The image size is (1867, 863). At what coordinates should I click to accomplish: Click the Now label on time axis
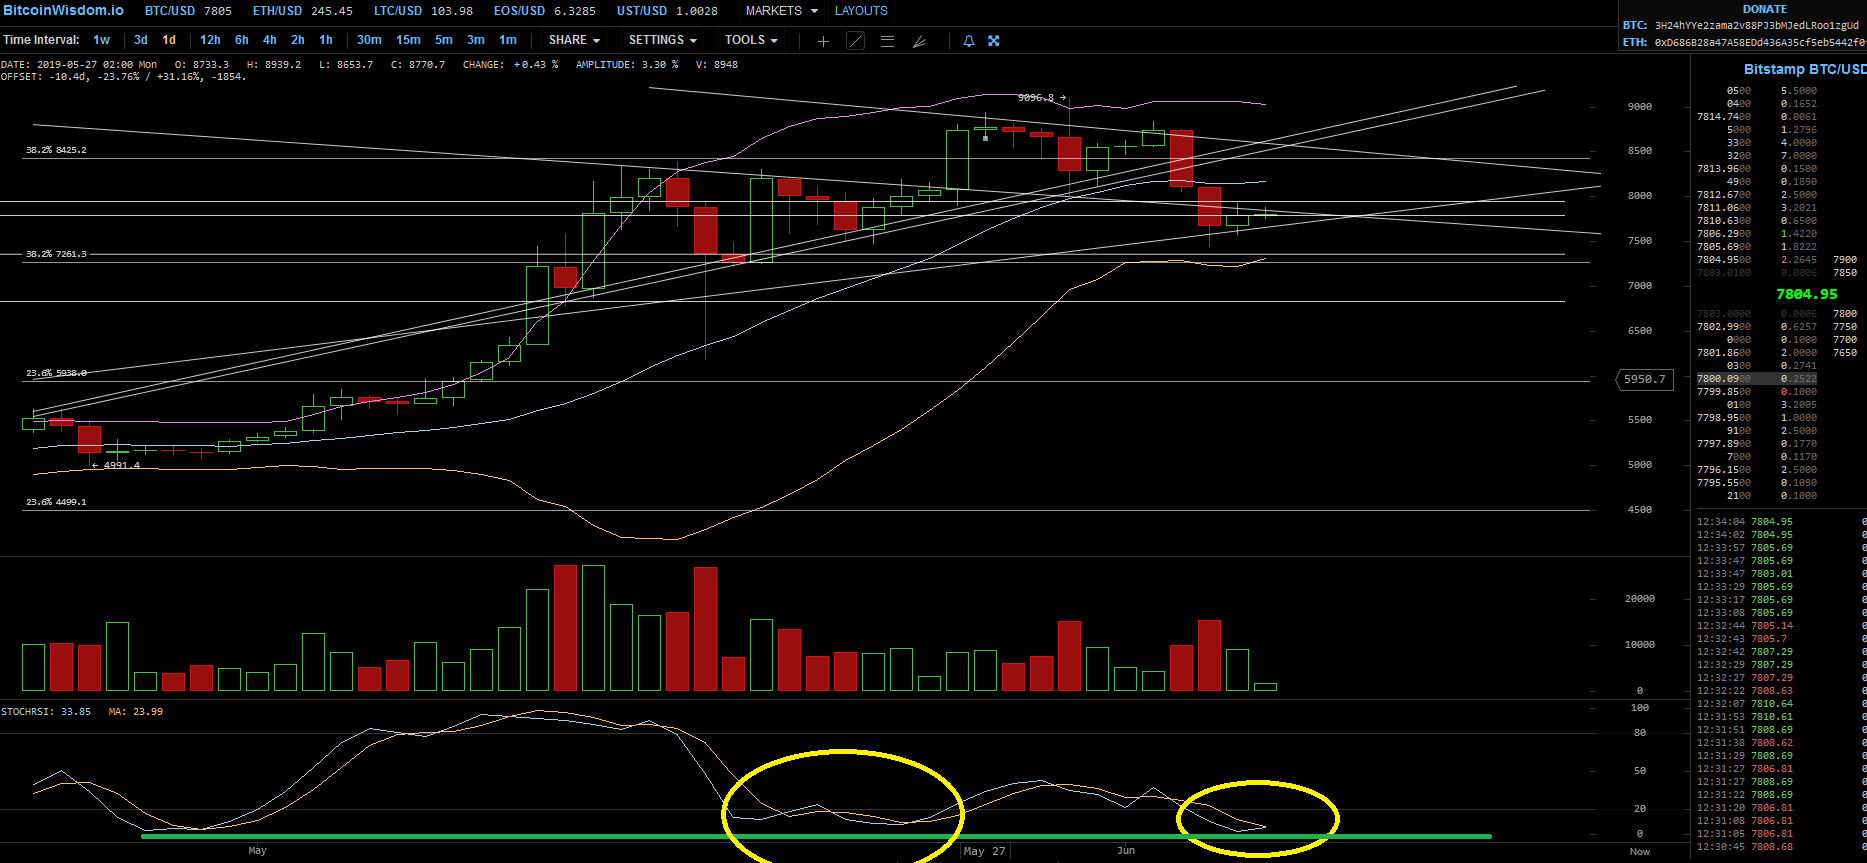click(x=1640, y=852)
